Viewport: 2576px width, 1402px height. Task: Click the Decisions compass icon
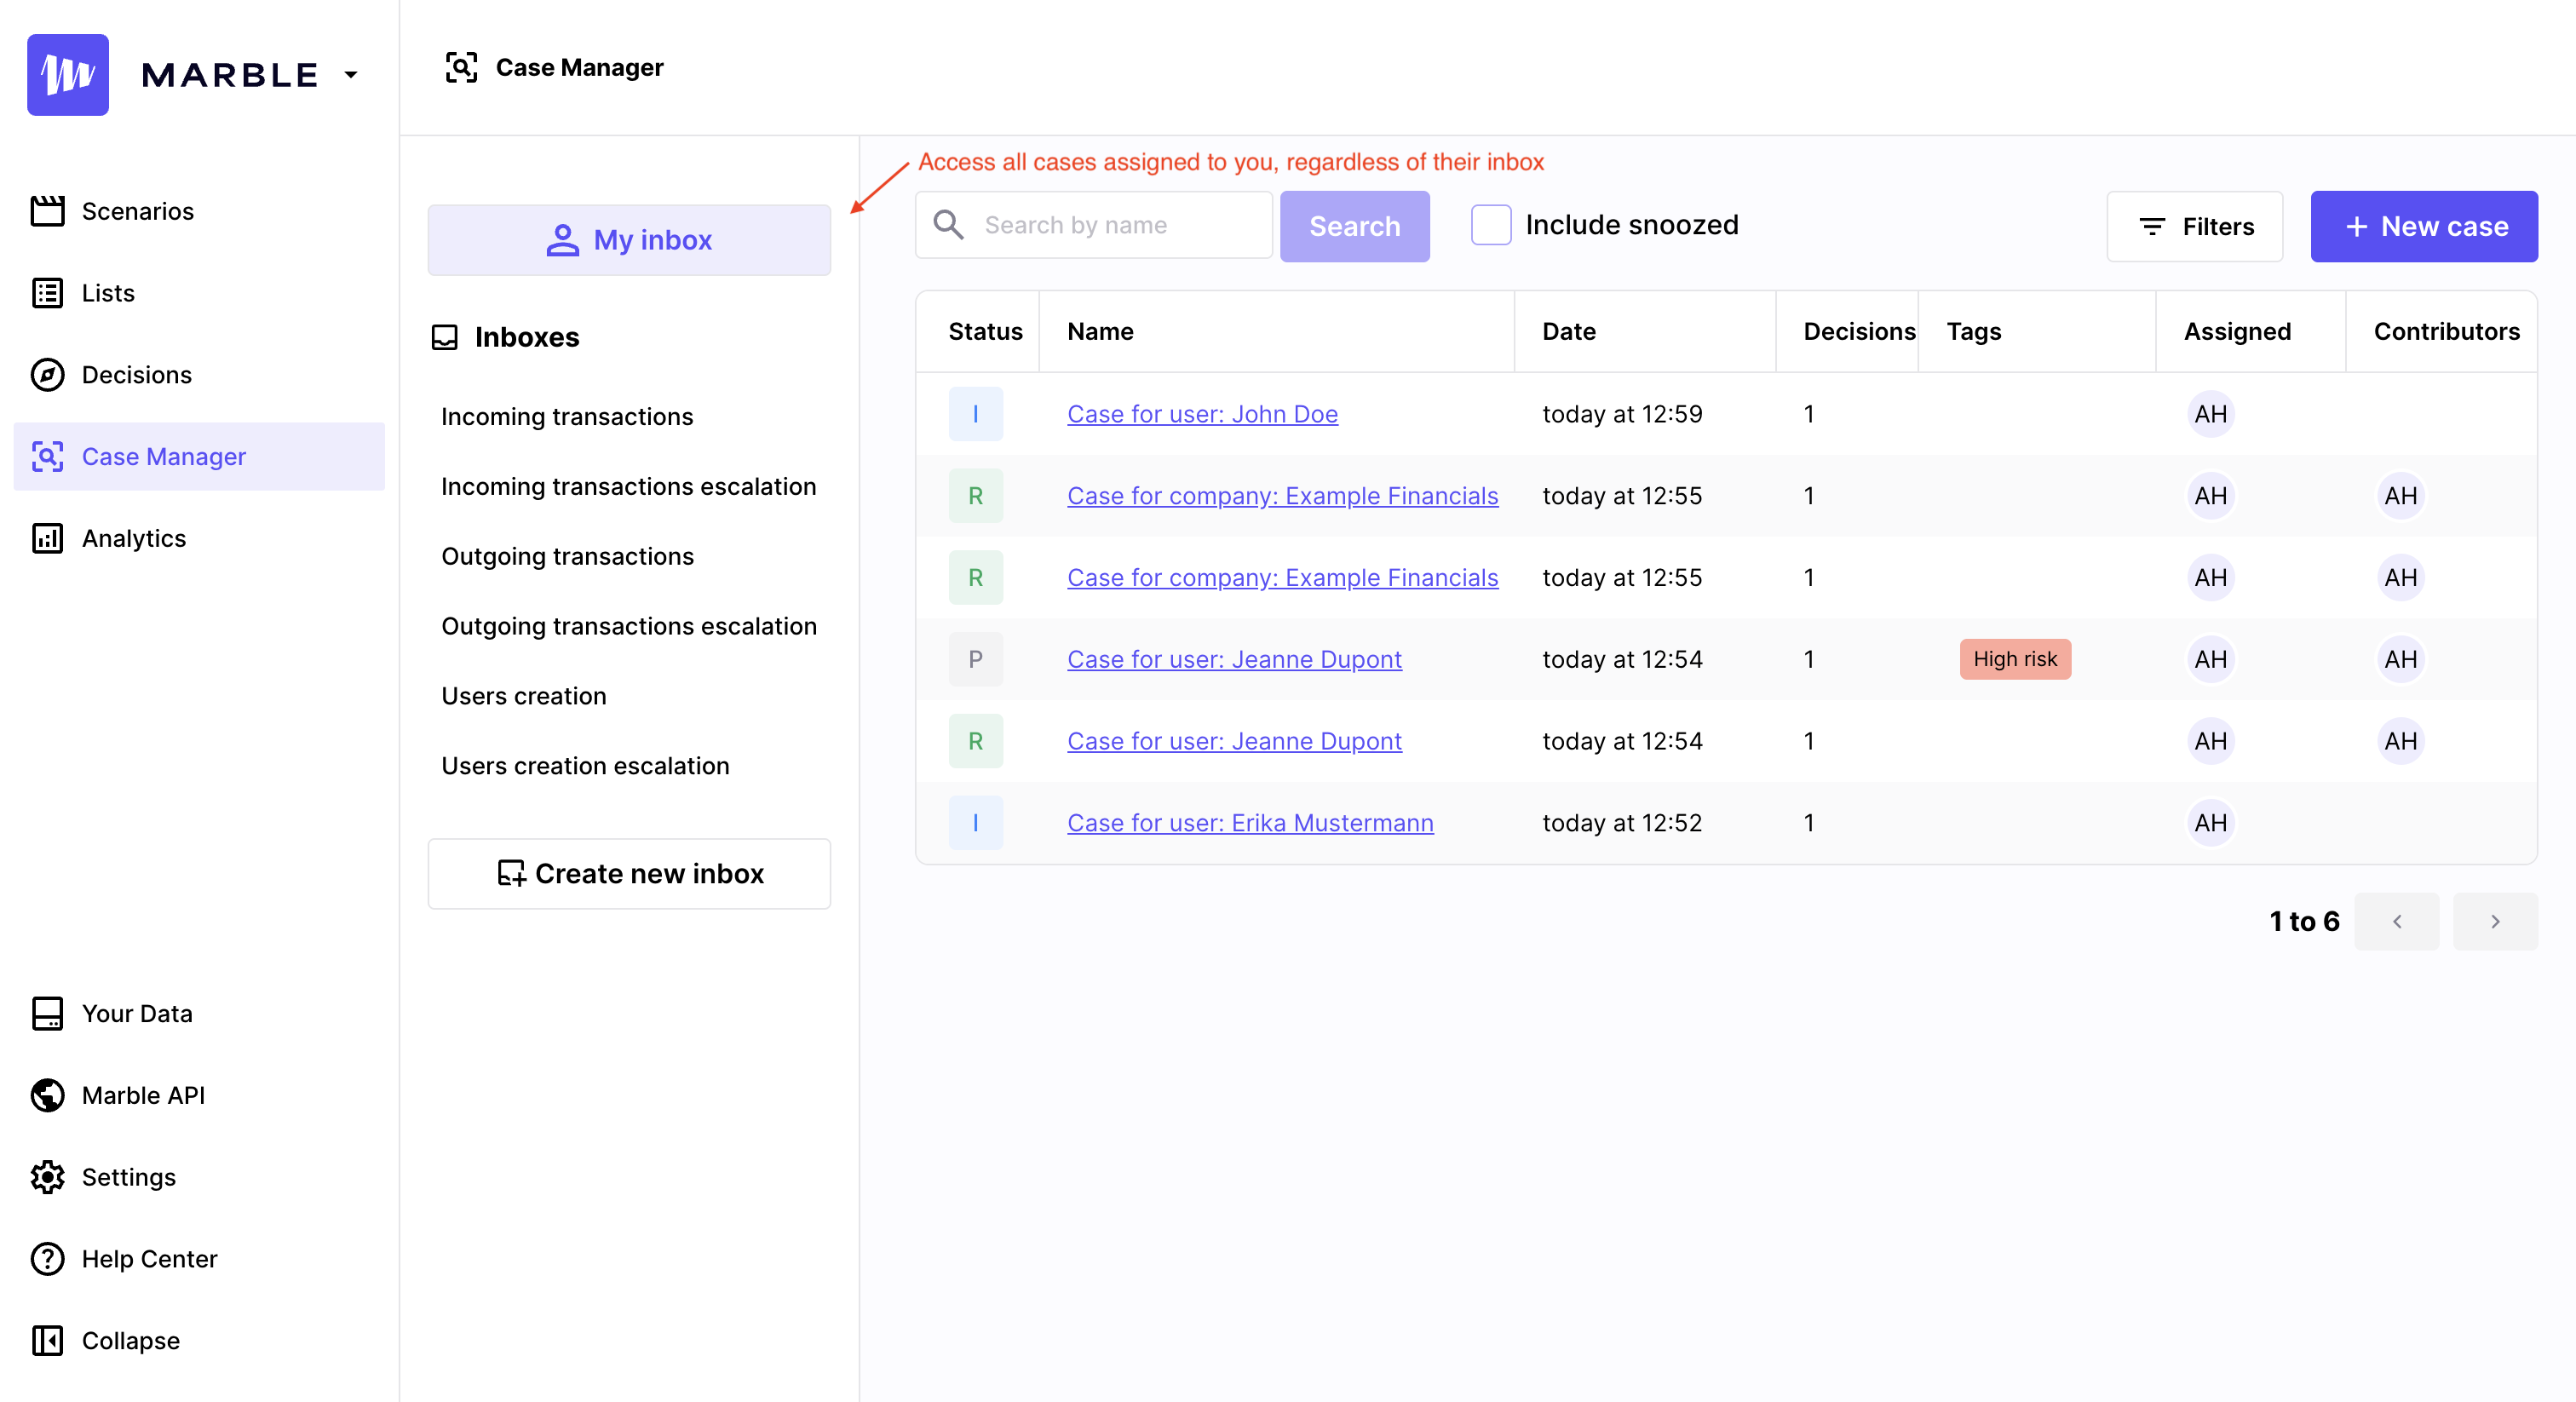pyautogui.click(x=47, y=375)
